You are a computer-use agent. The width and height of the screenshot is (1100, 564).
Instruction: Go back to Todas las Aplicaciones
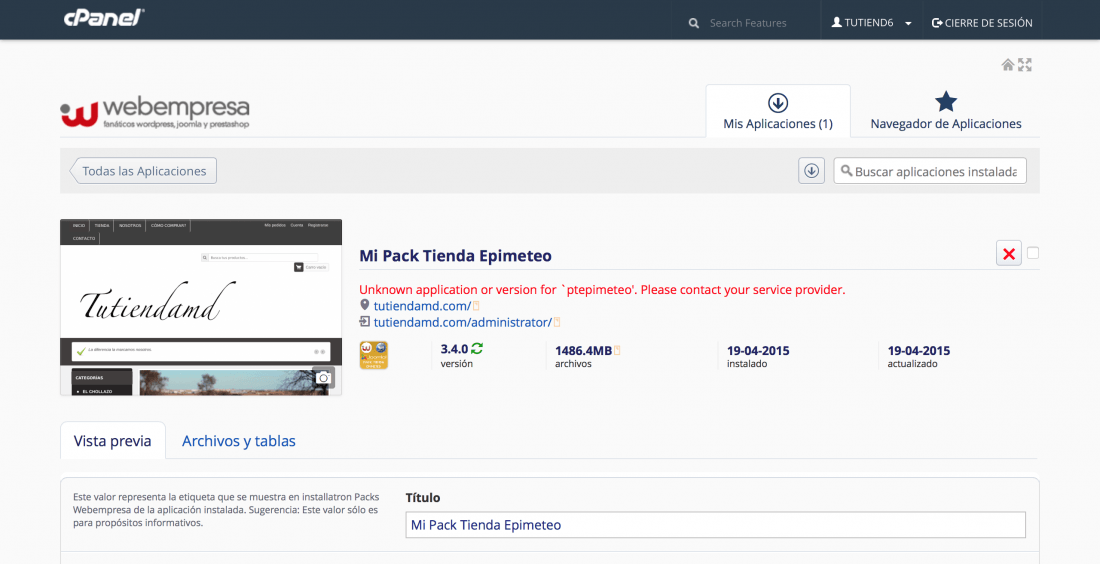coord(143,170)
